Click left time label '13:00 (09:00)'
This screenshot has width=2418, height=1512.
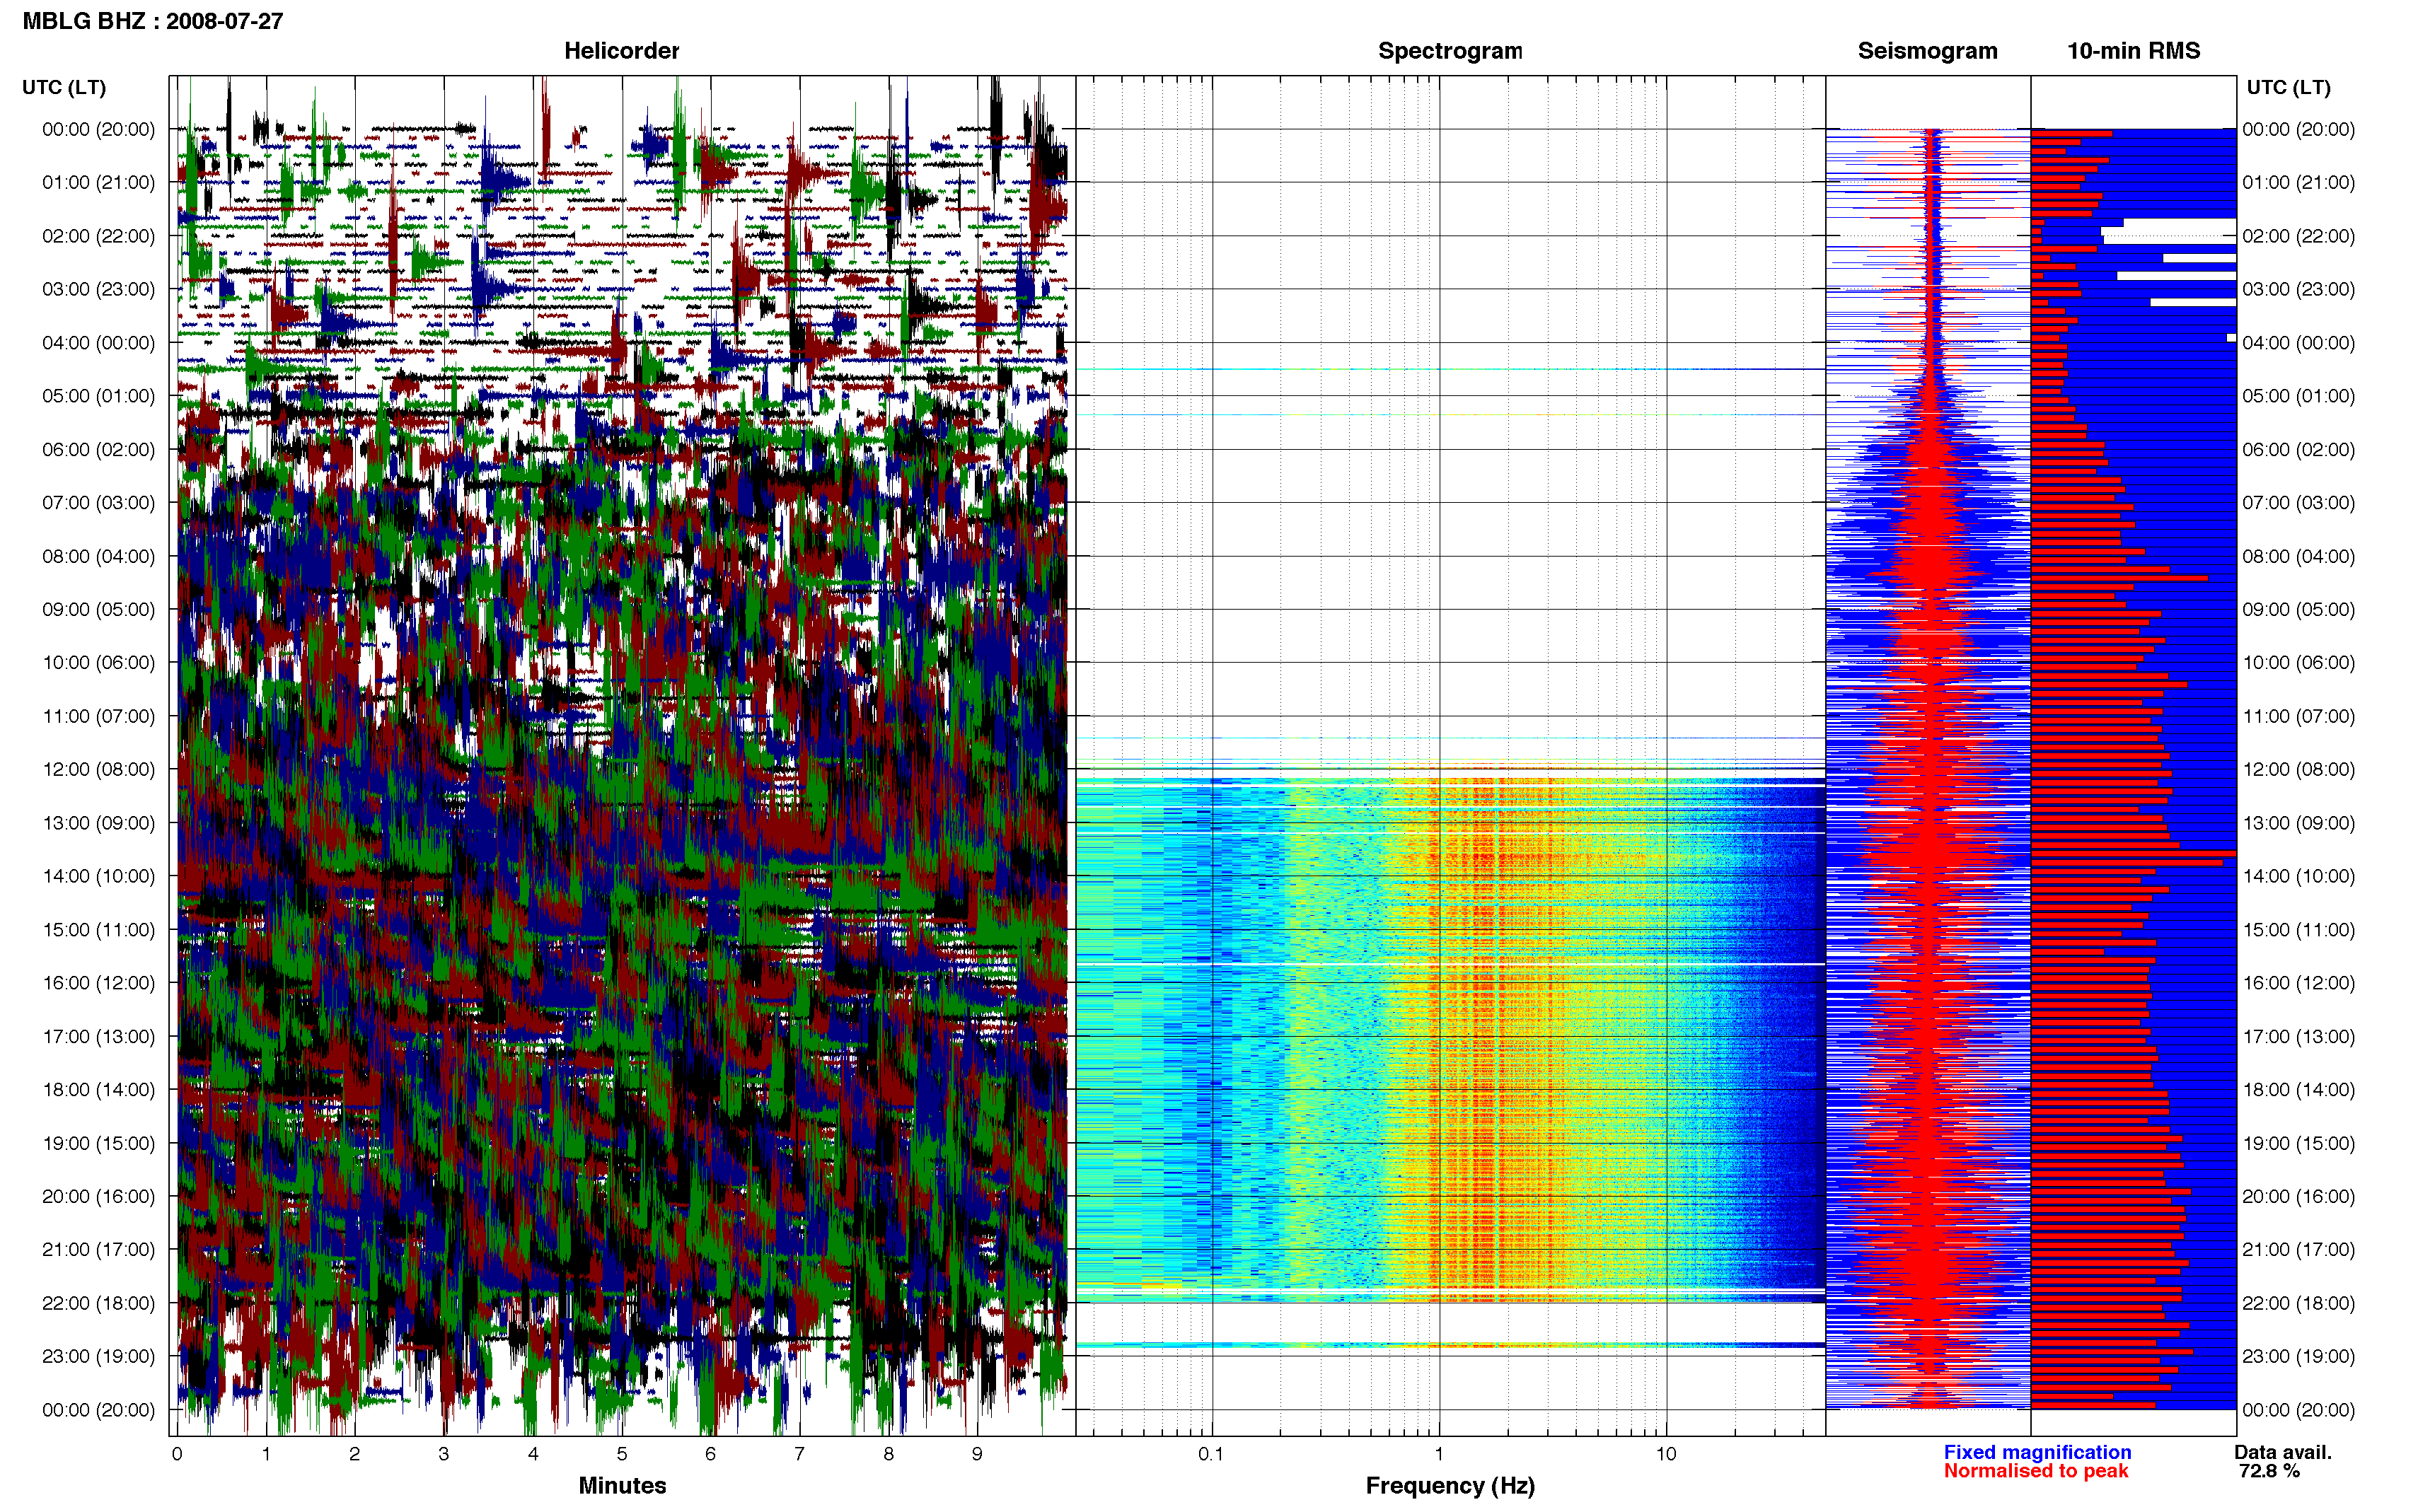tap(99, 823)
